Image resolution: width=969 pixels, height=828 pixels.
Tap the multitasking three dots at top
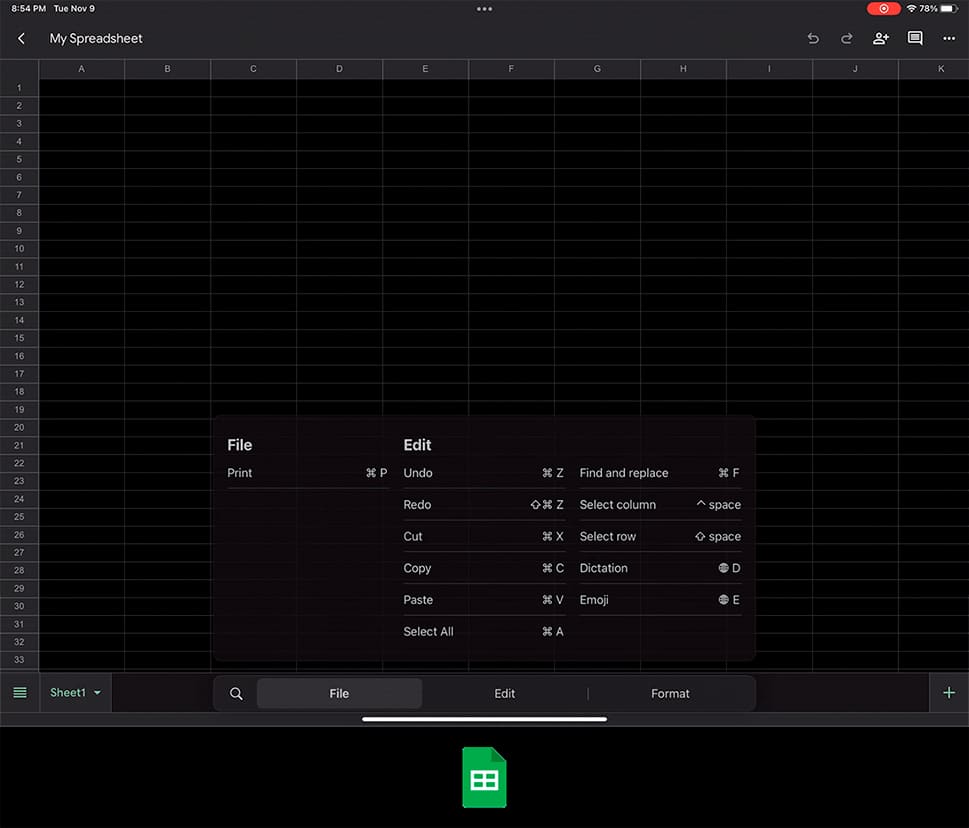pos(484,9)
